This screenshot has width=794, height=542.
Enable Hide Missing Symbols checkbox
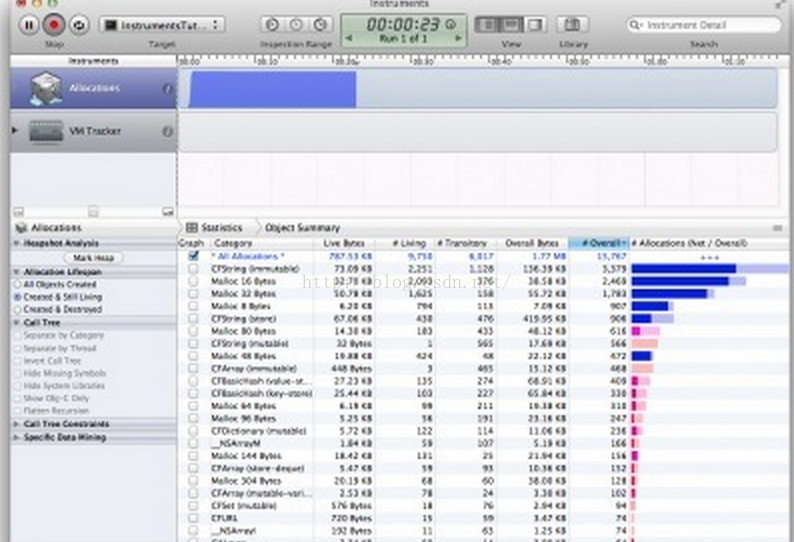pyautogui.click(x=19, y=373)
